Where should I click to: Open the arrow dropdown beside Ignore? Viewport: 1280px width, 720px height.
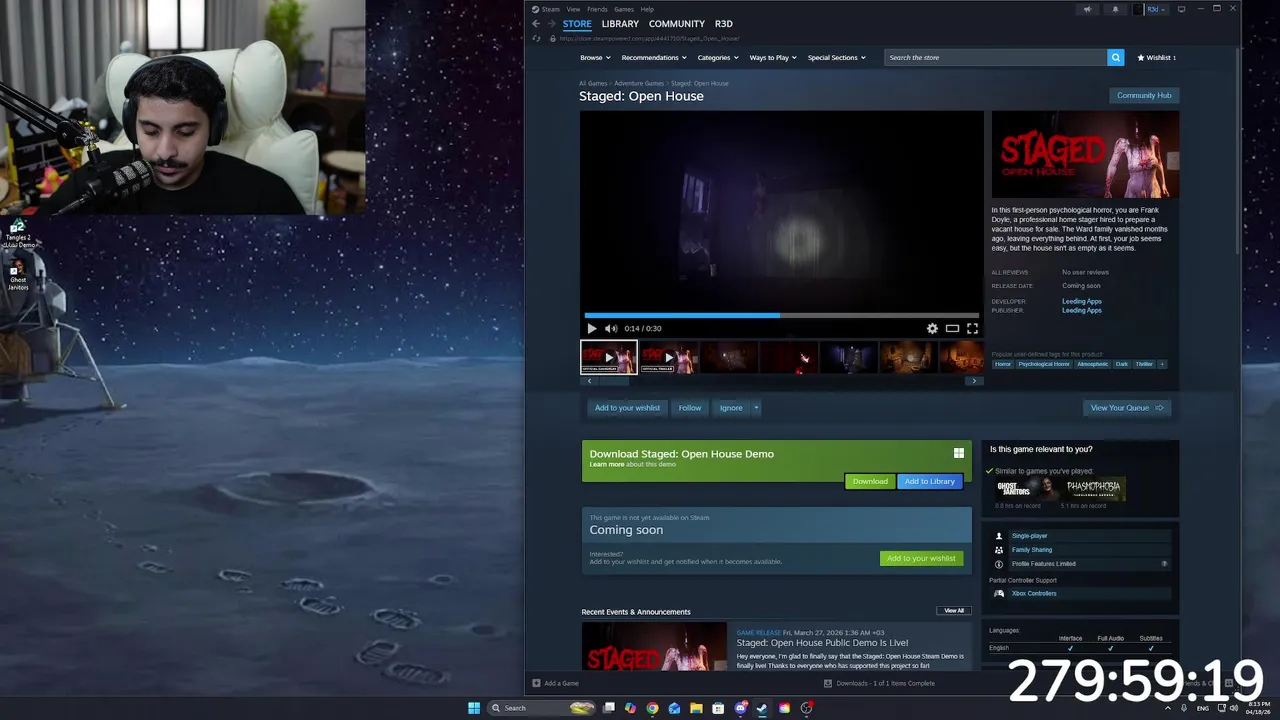point(756,407)
